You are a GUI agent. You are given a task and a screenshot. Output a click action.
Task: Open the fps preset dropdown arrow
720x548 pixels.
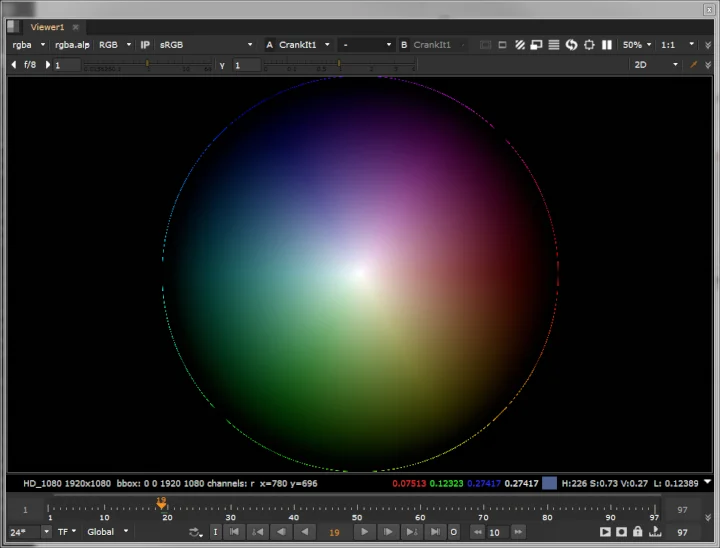[46, 532]
